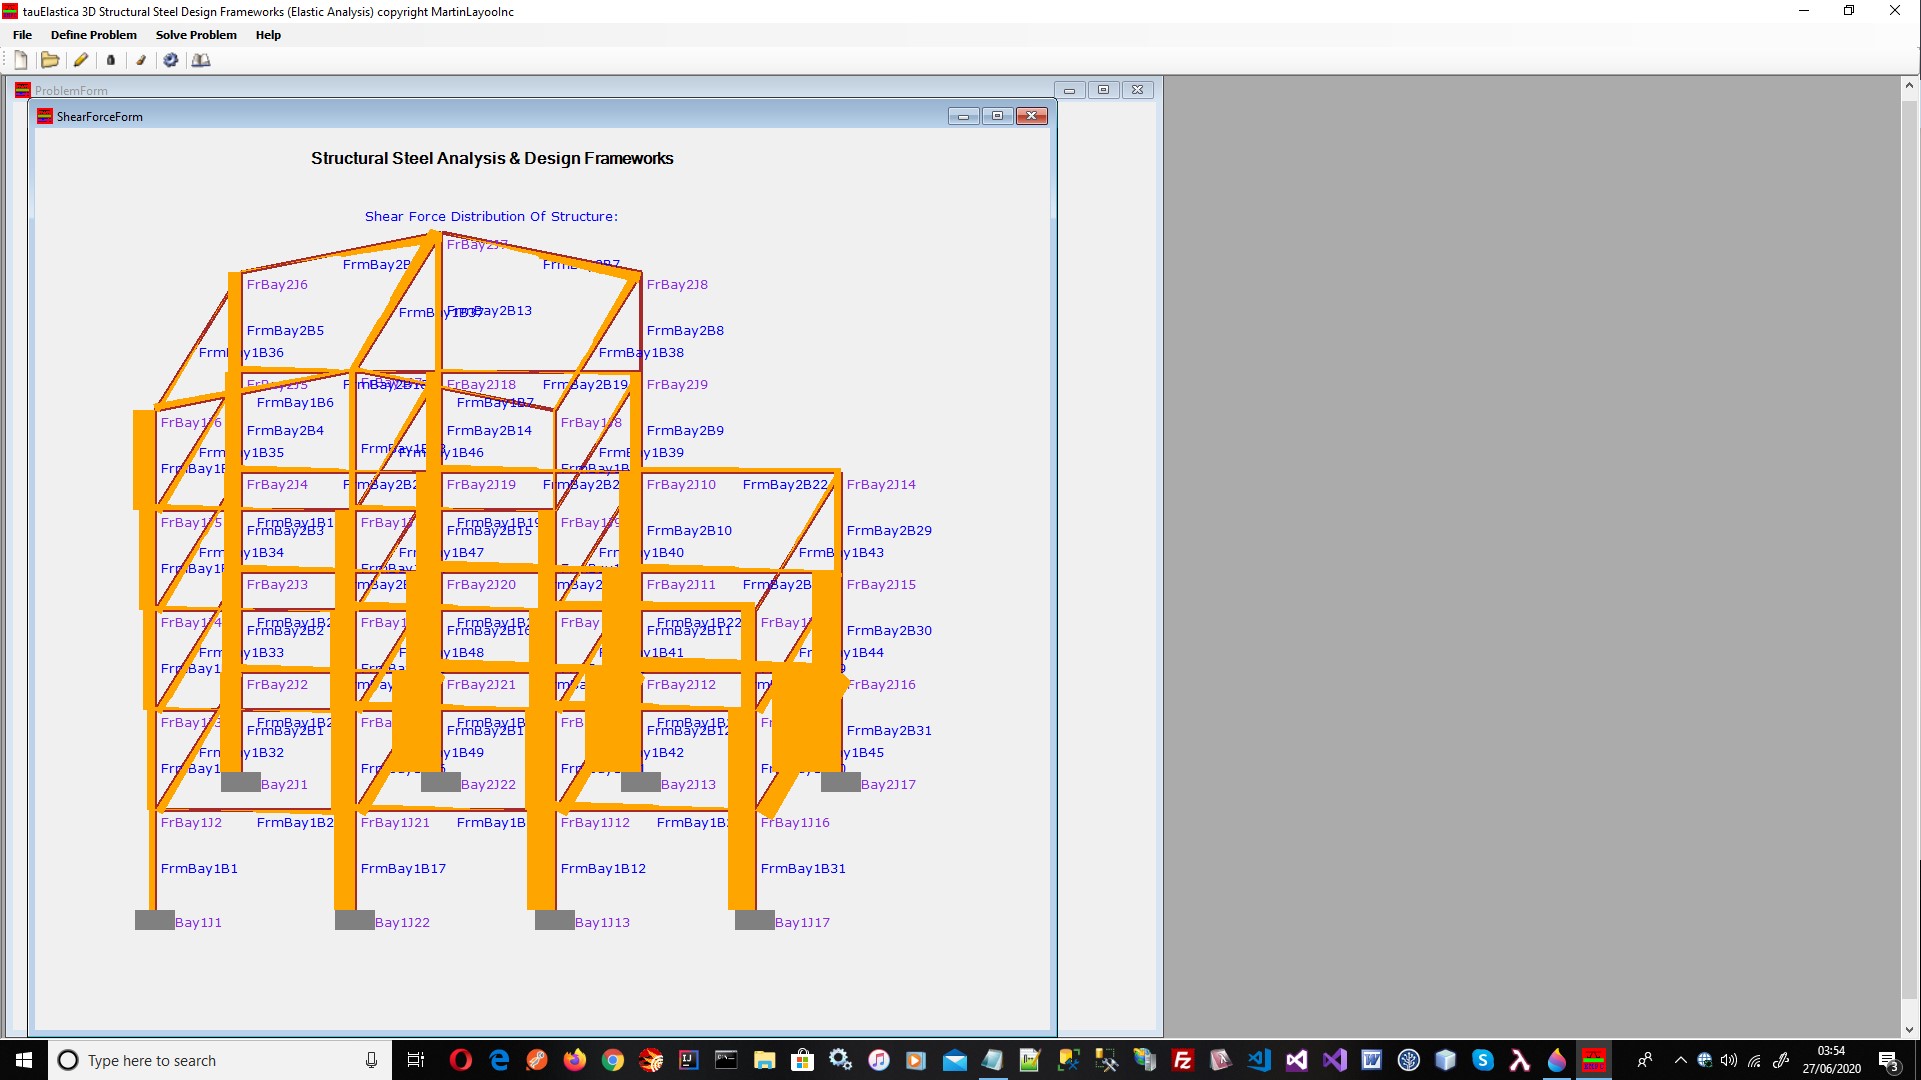This screenshot has height=1080, width=1921.
Task: Click the FrmBay2B29 member label
Action: tap(889, 530)
